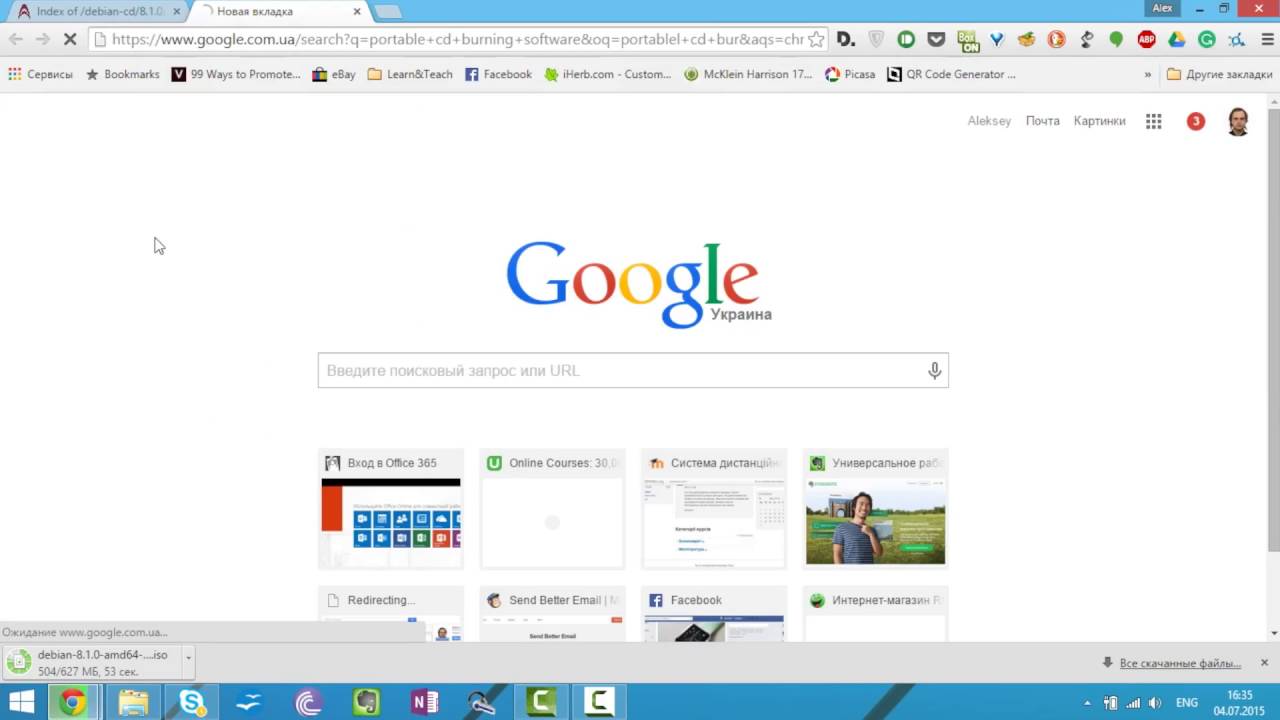Open the DuckDuckGo extension icon
Screen dimensions: 1280x720
point(1056,40)
